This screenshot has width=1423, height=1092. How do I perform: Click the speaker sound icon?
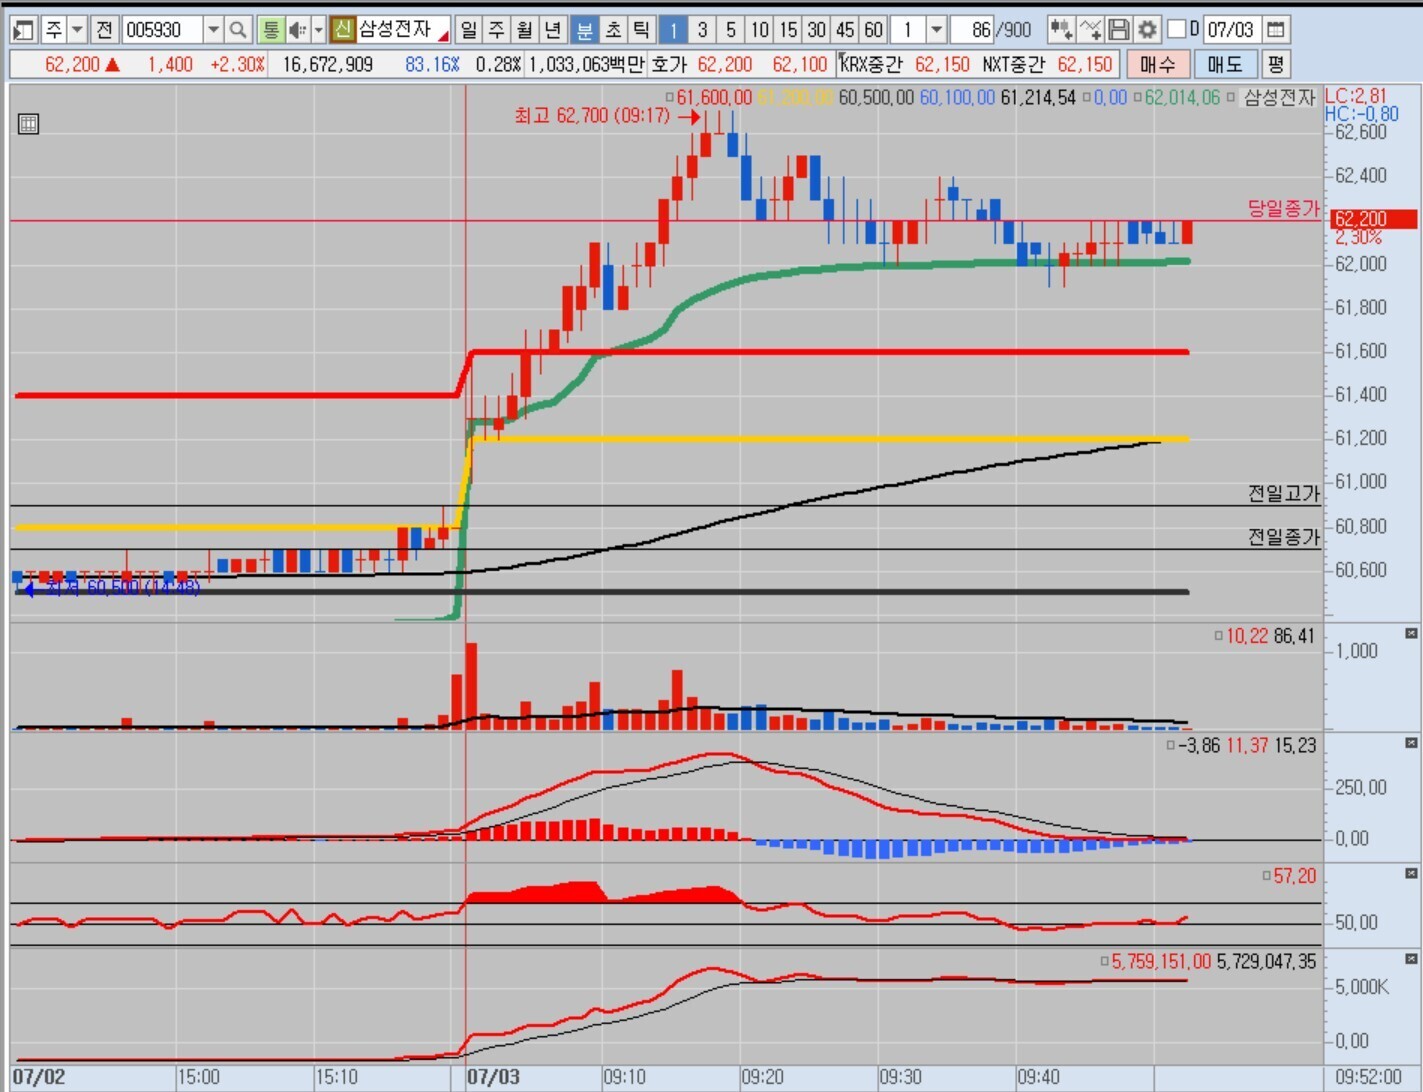point(297,30)
